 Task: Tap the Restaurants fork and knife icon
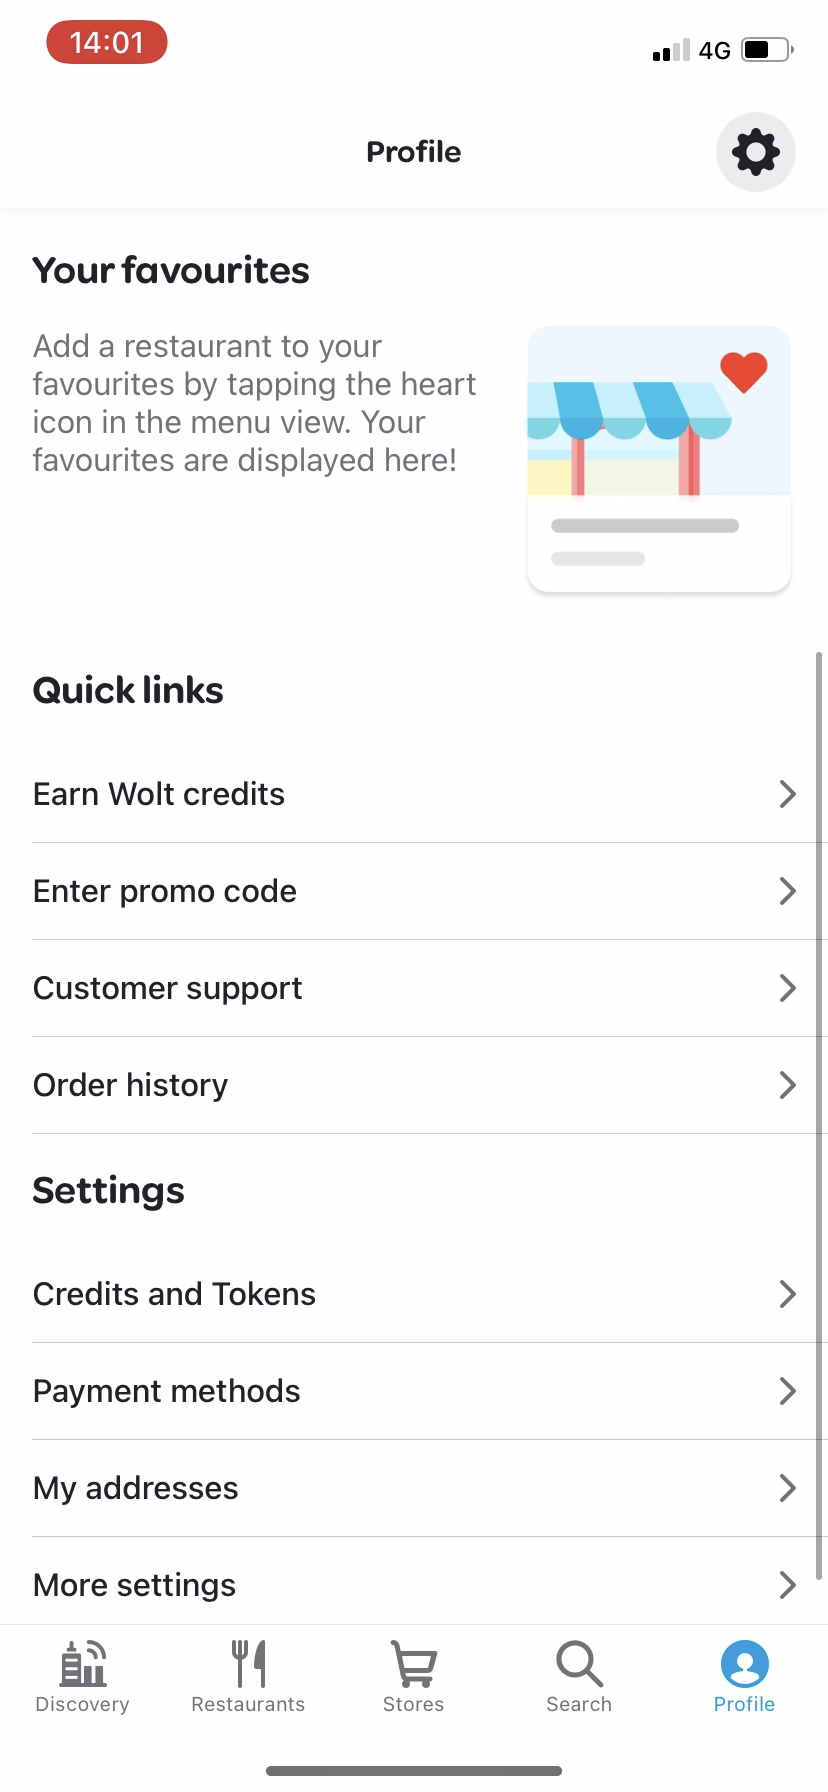pyautogui.click(x=248, y=1664)
